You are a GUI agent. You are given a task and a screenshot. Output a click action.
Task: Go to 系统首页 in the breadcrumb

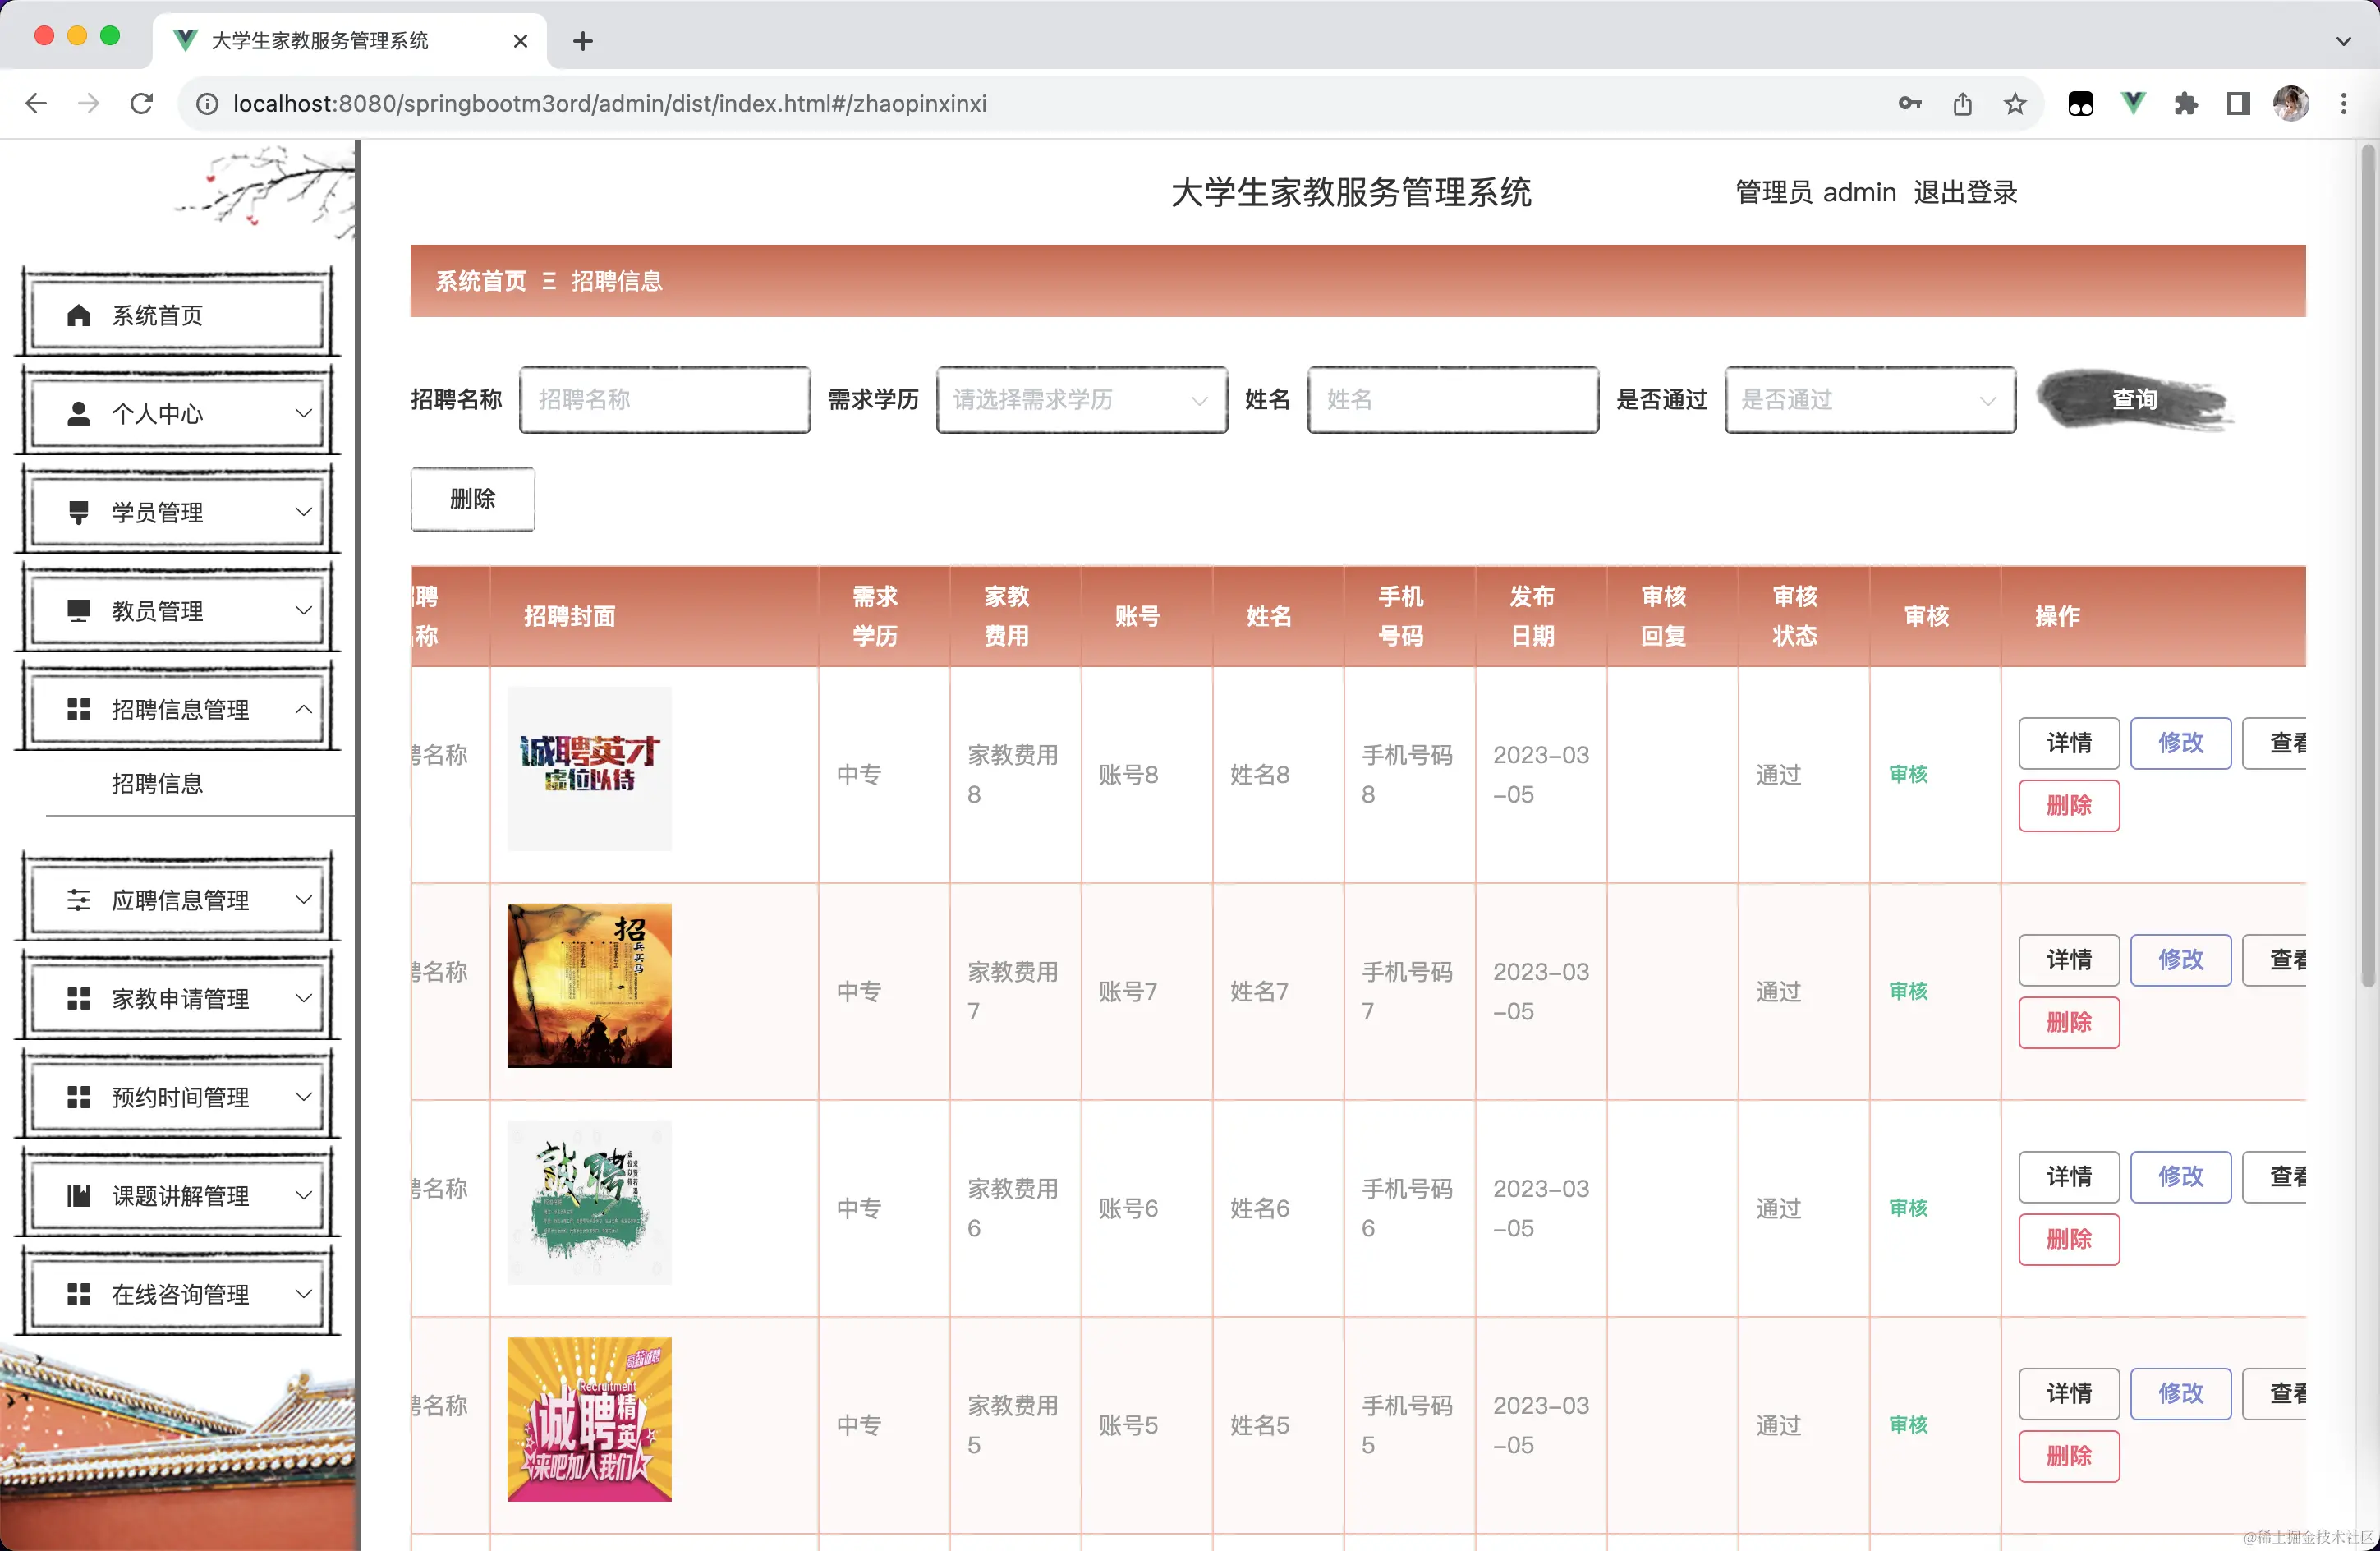coord(480,281)
